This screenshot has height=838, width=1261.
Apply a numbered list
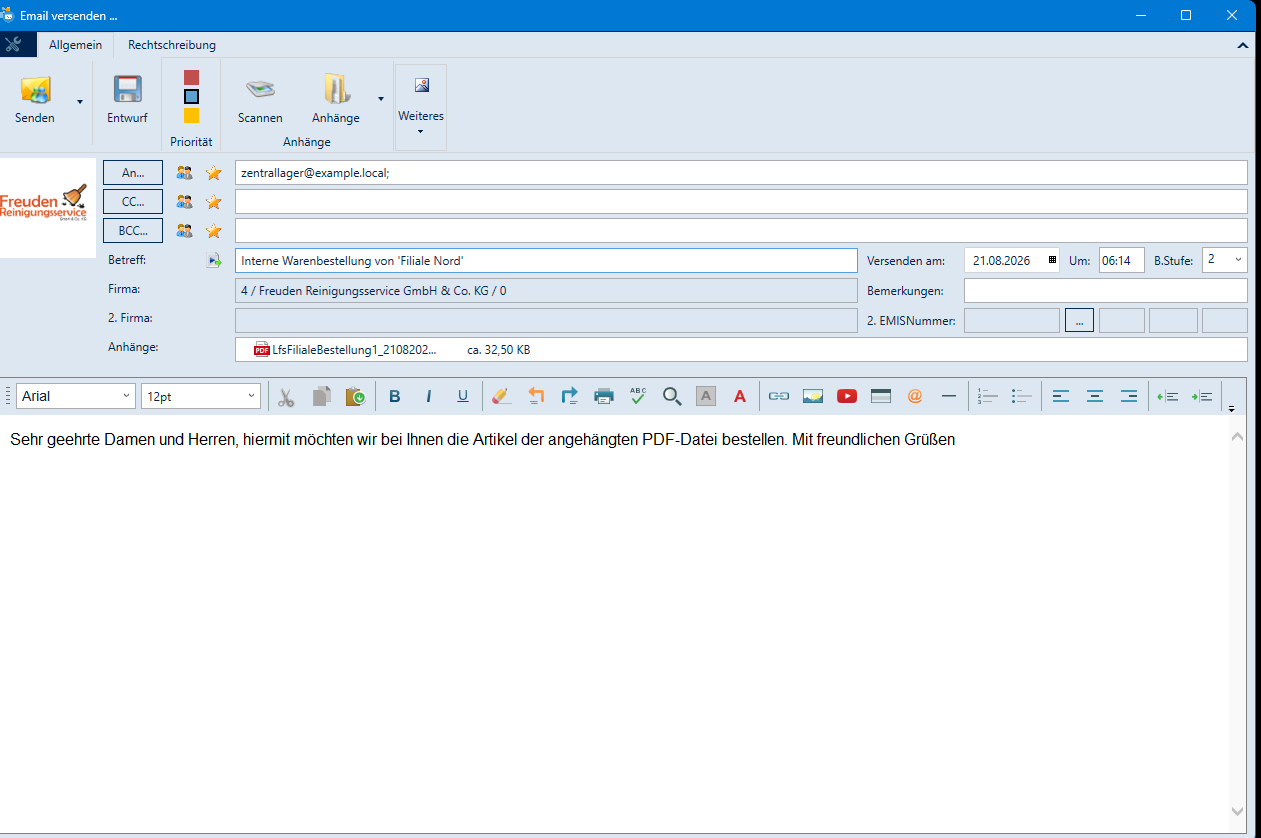click(988, 396)
